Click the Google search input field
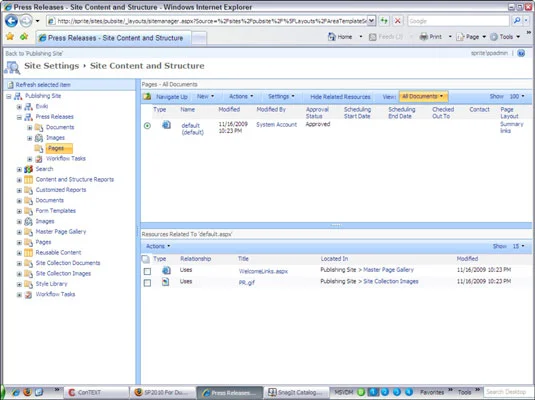Viewport: 535px width, 400px height. (x=458, y=21)
